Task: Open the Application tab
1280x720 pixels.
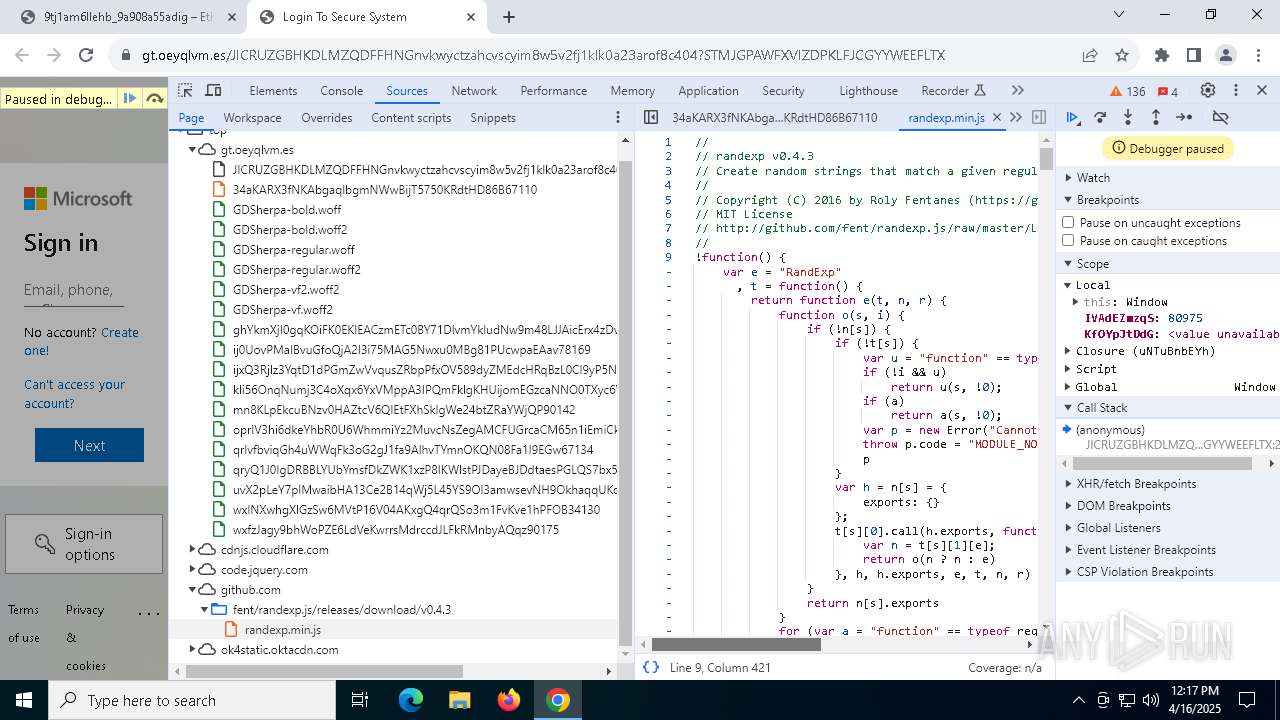Action: (708, 90)
